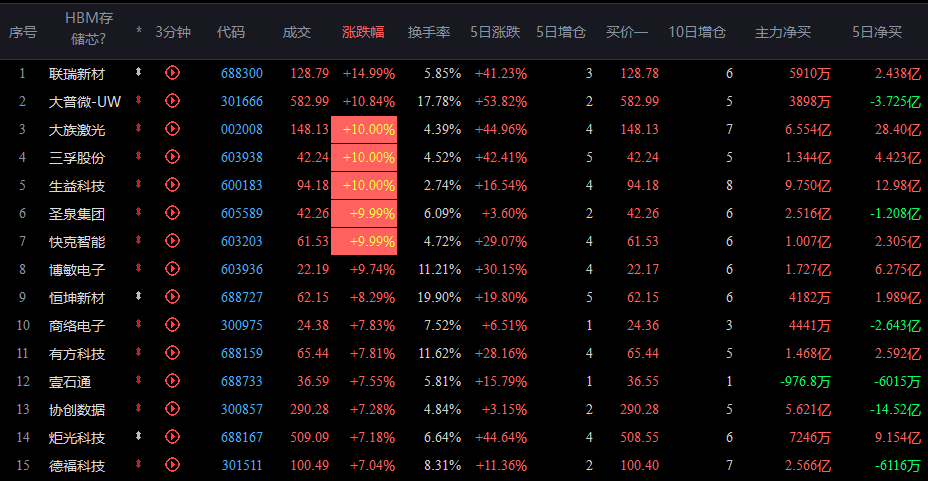Image resolution: width=928 pixels, height=481 pixels.
Task: Open stock code 688733
Action: tap(241, 381)
